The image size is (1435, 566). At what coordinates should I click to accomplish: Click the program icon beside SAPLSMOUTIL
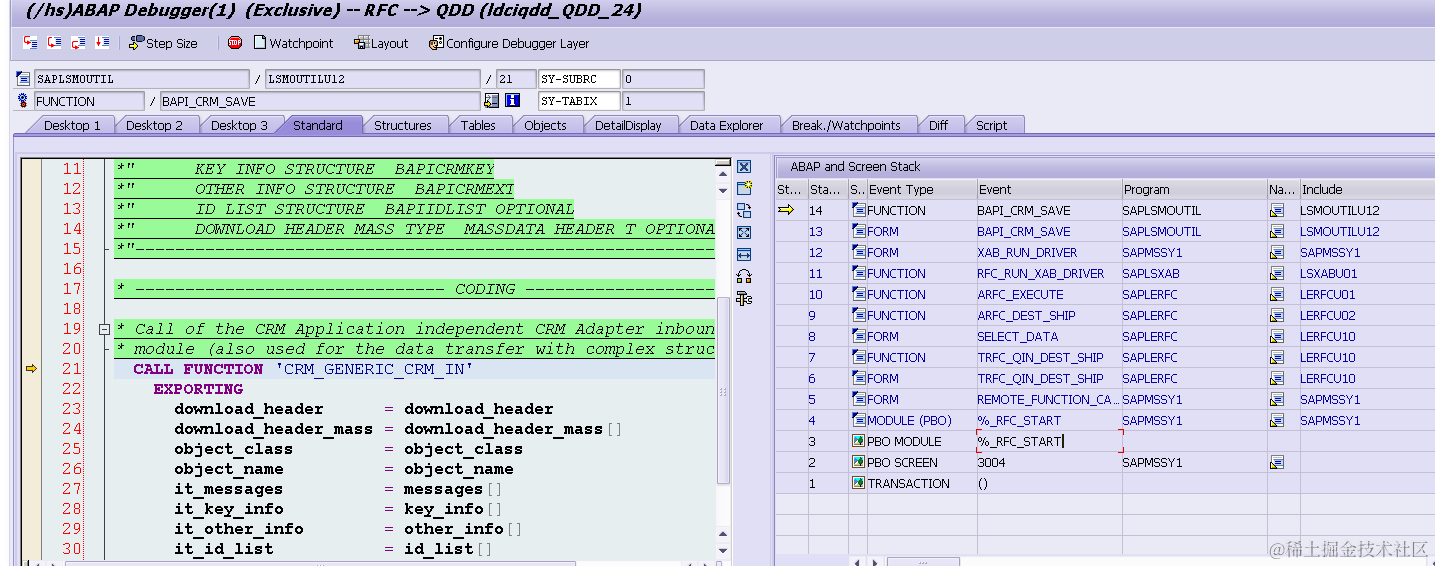coord(24,79)
